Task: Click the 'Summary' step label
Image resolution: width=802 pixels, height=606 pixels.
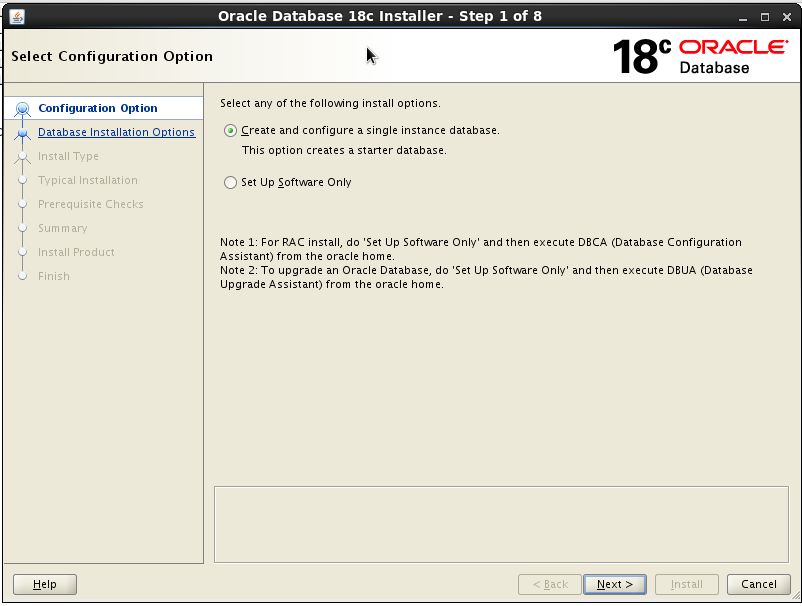Action: (62, 229)
